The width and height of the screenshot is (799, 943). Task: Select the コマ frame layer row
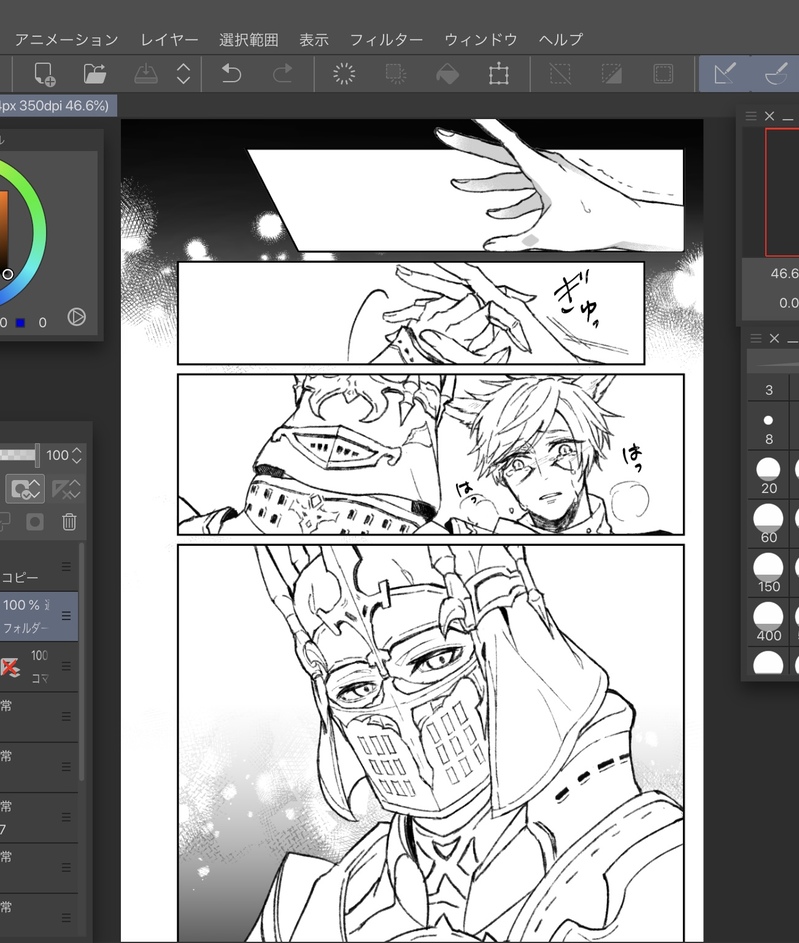38,666
